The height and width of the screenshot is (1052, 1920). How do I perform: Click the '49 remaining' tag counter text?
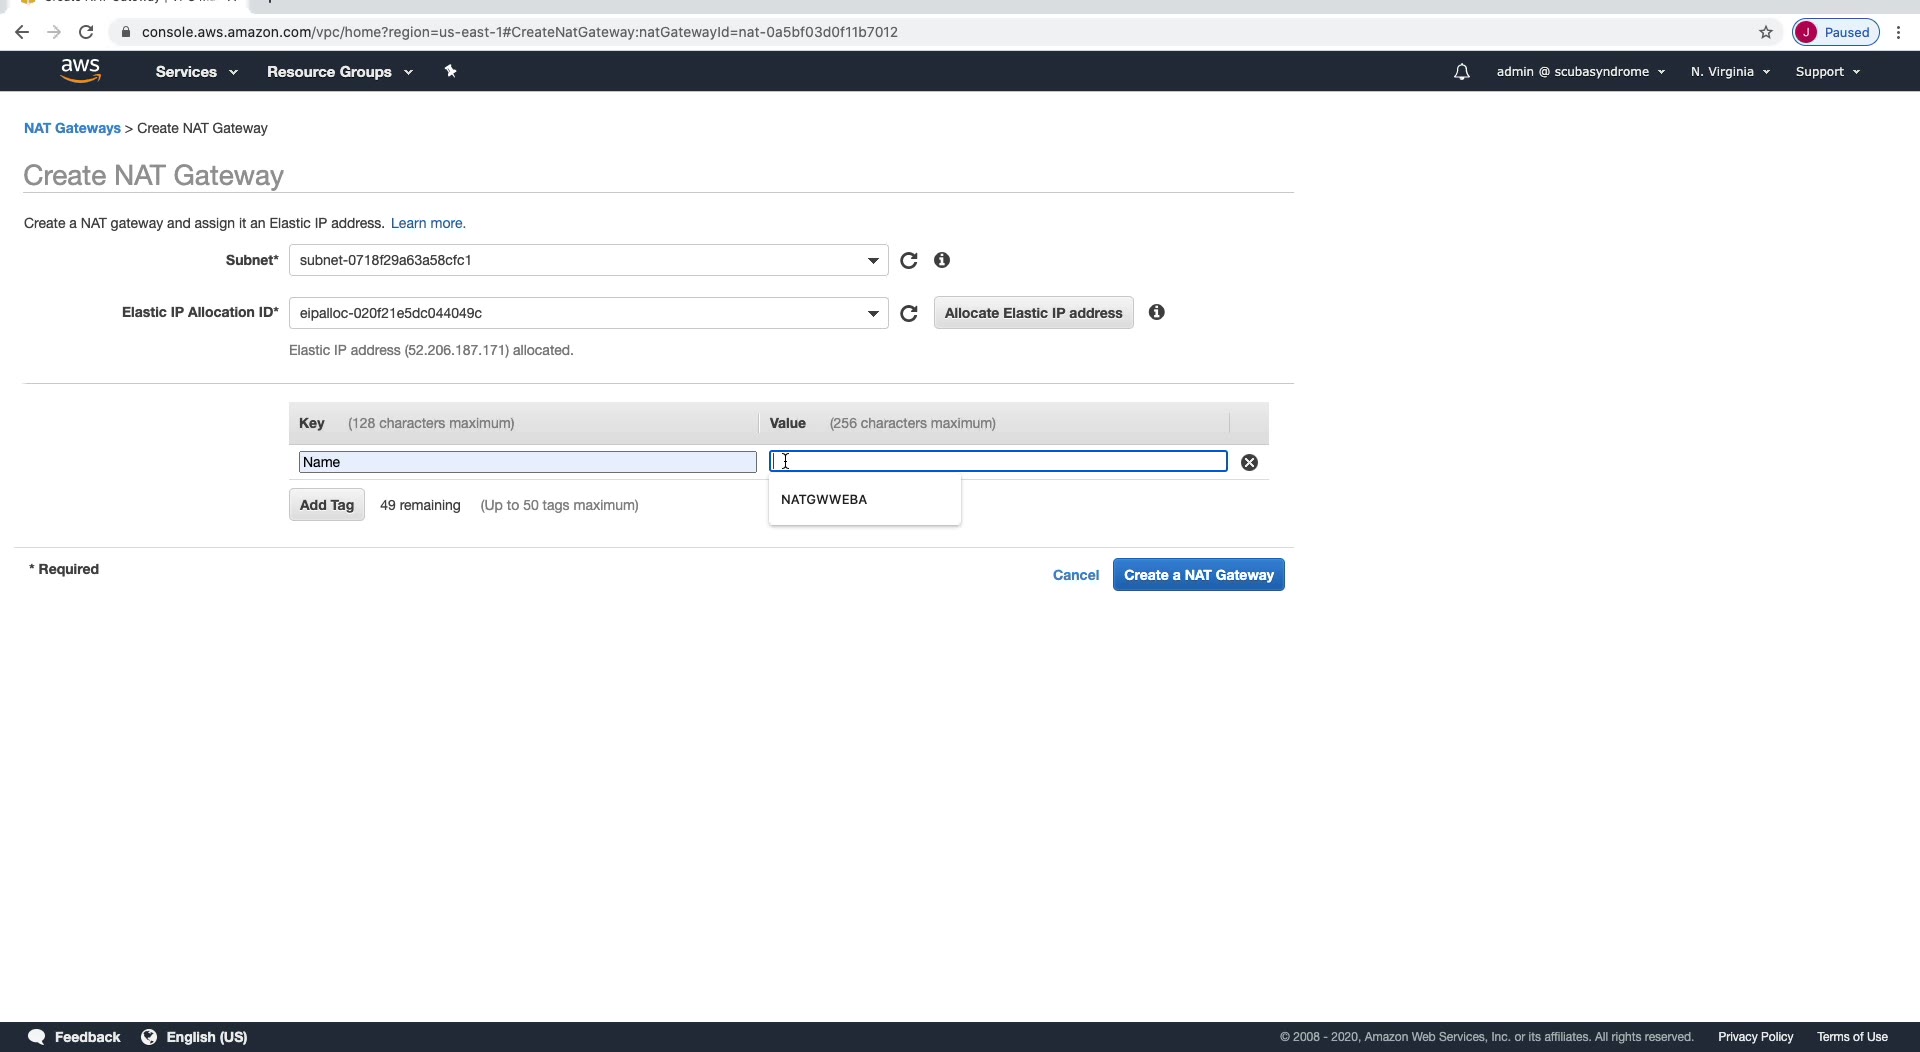tap(420, 505)
